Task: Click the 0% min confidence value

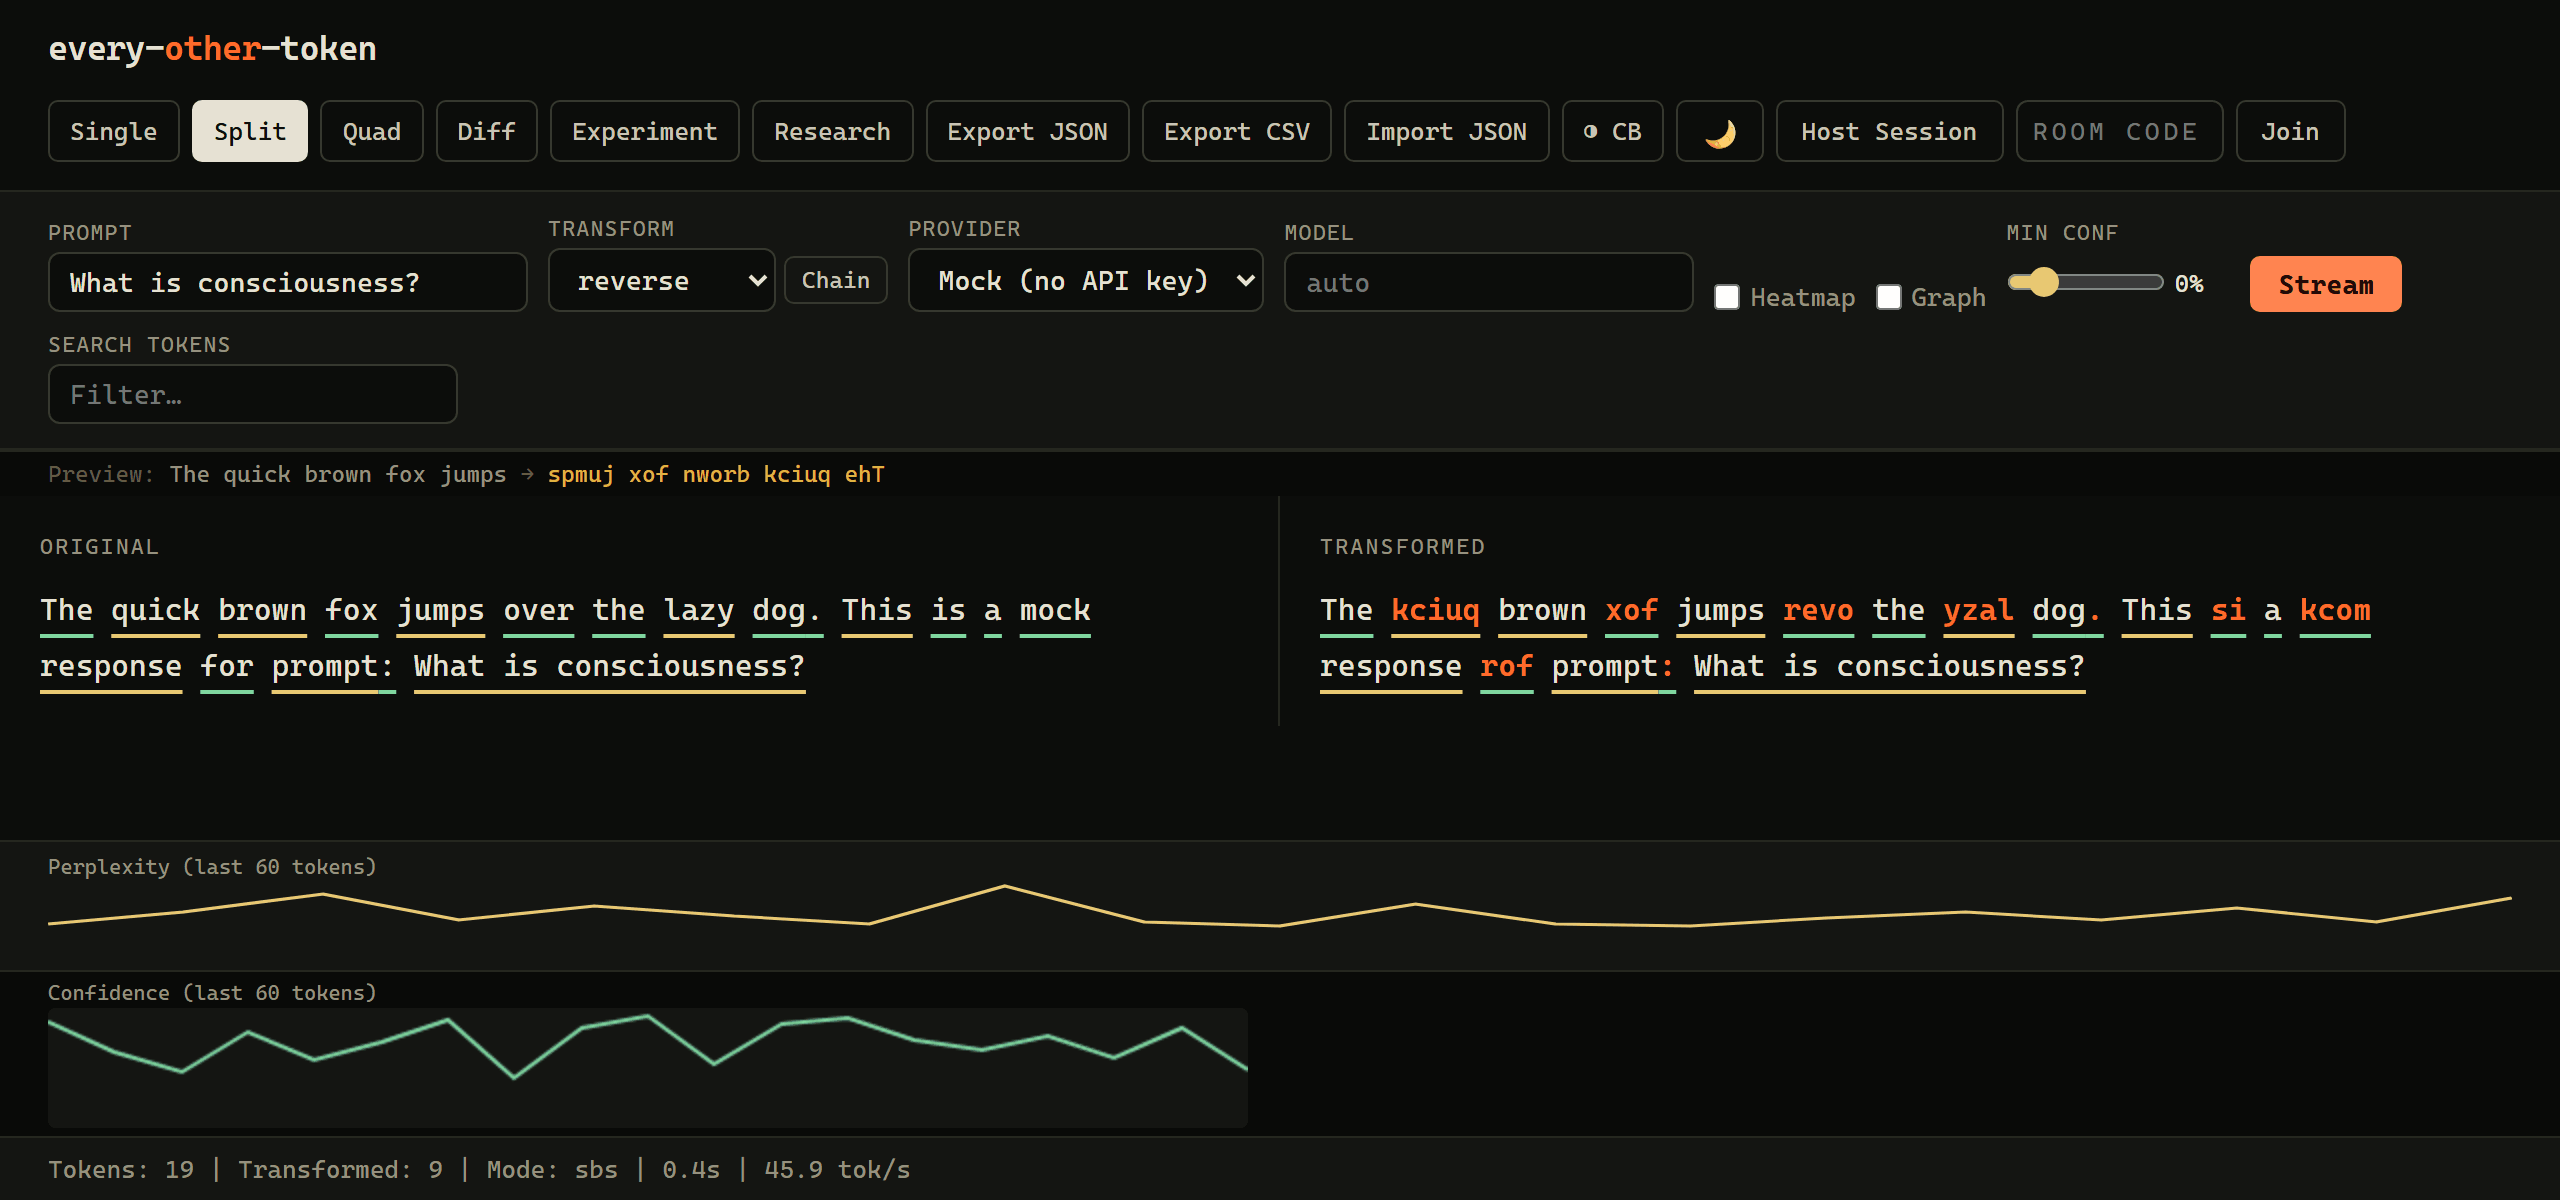Action: coord(2189,283)
